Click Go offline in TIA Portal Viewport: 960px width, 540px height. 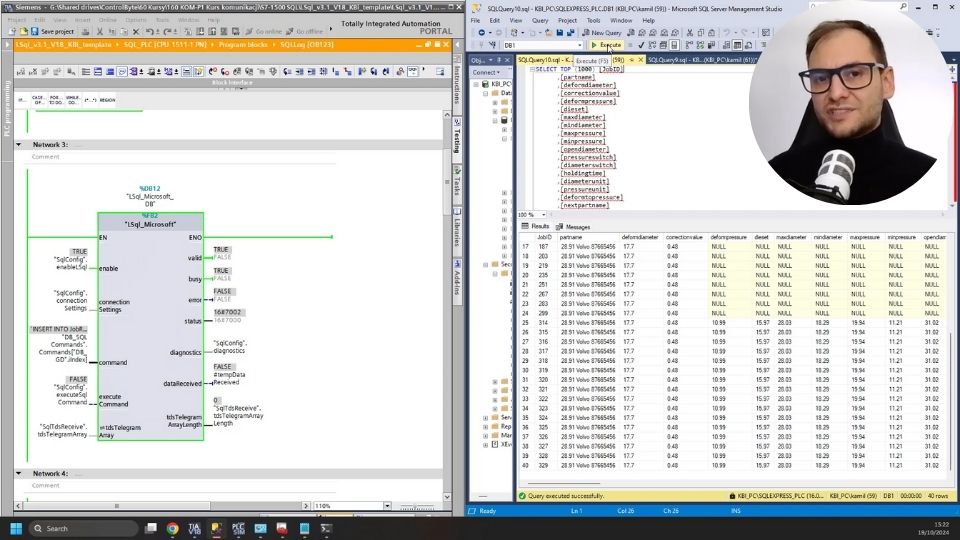[305, 31]
